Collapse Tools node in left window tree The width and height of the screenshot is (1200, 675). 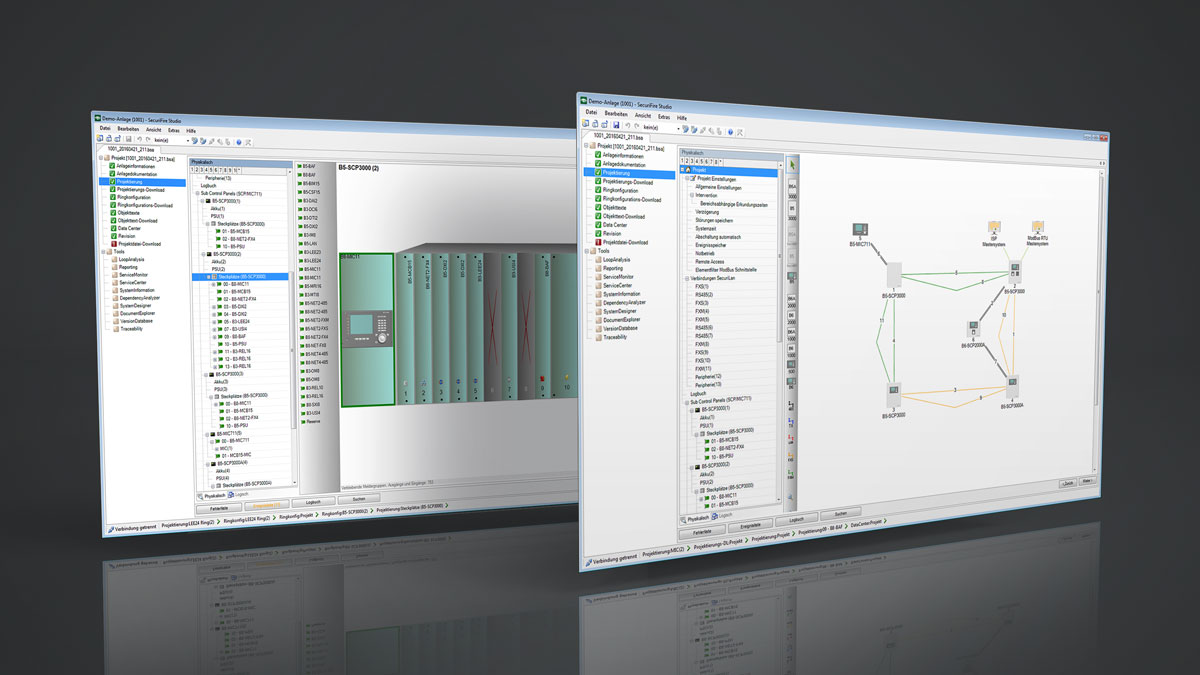click(x=103, y=251)
